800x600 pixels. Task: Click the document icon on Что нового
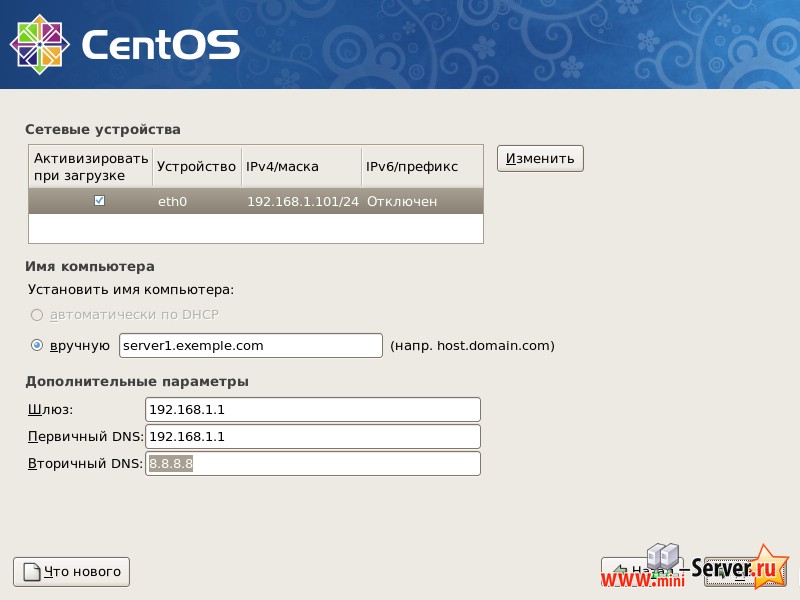32,572
